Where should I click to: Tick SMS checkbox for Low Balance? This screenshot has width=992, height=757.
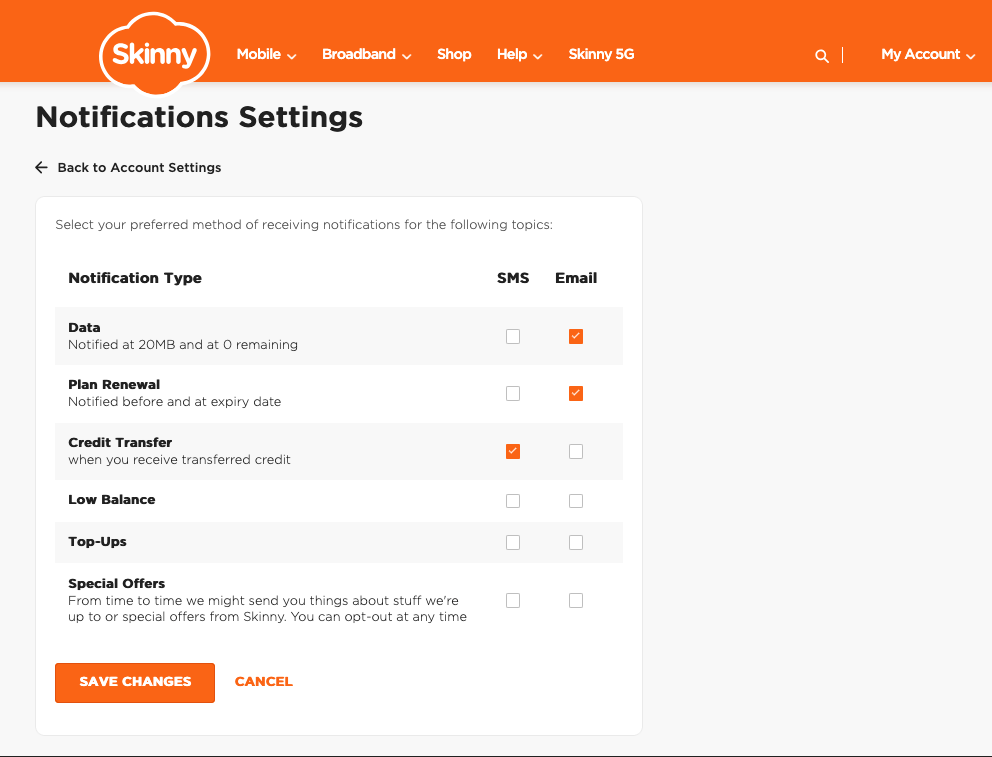[x=513, y=501]
